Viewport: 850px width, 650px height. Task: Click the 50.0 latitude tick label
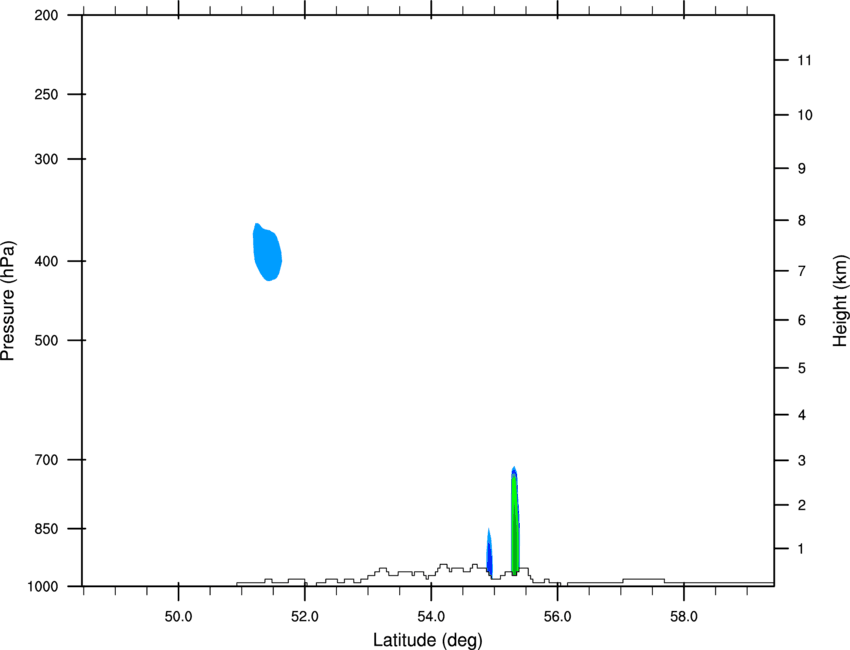(178, 617)
